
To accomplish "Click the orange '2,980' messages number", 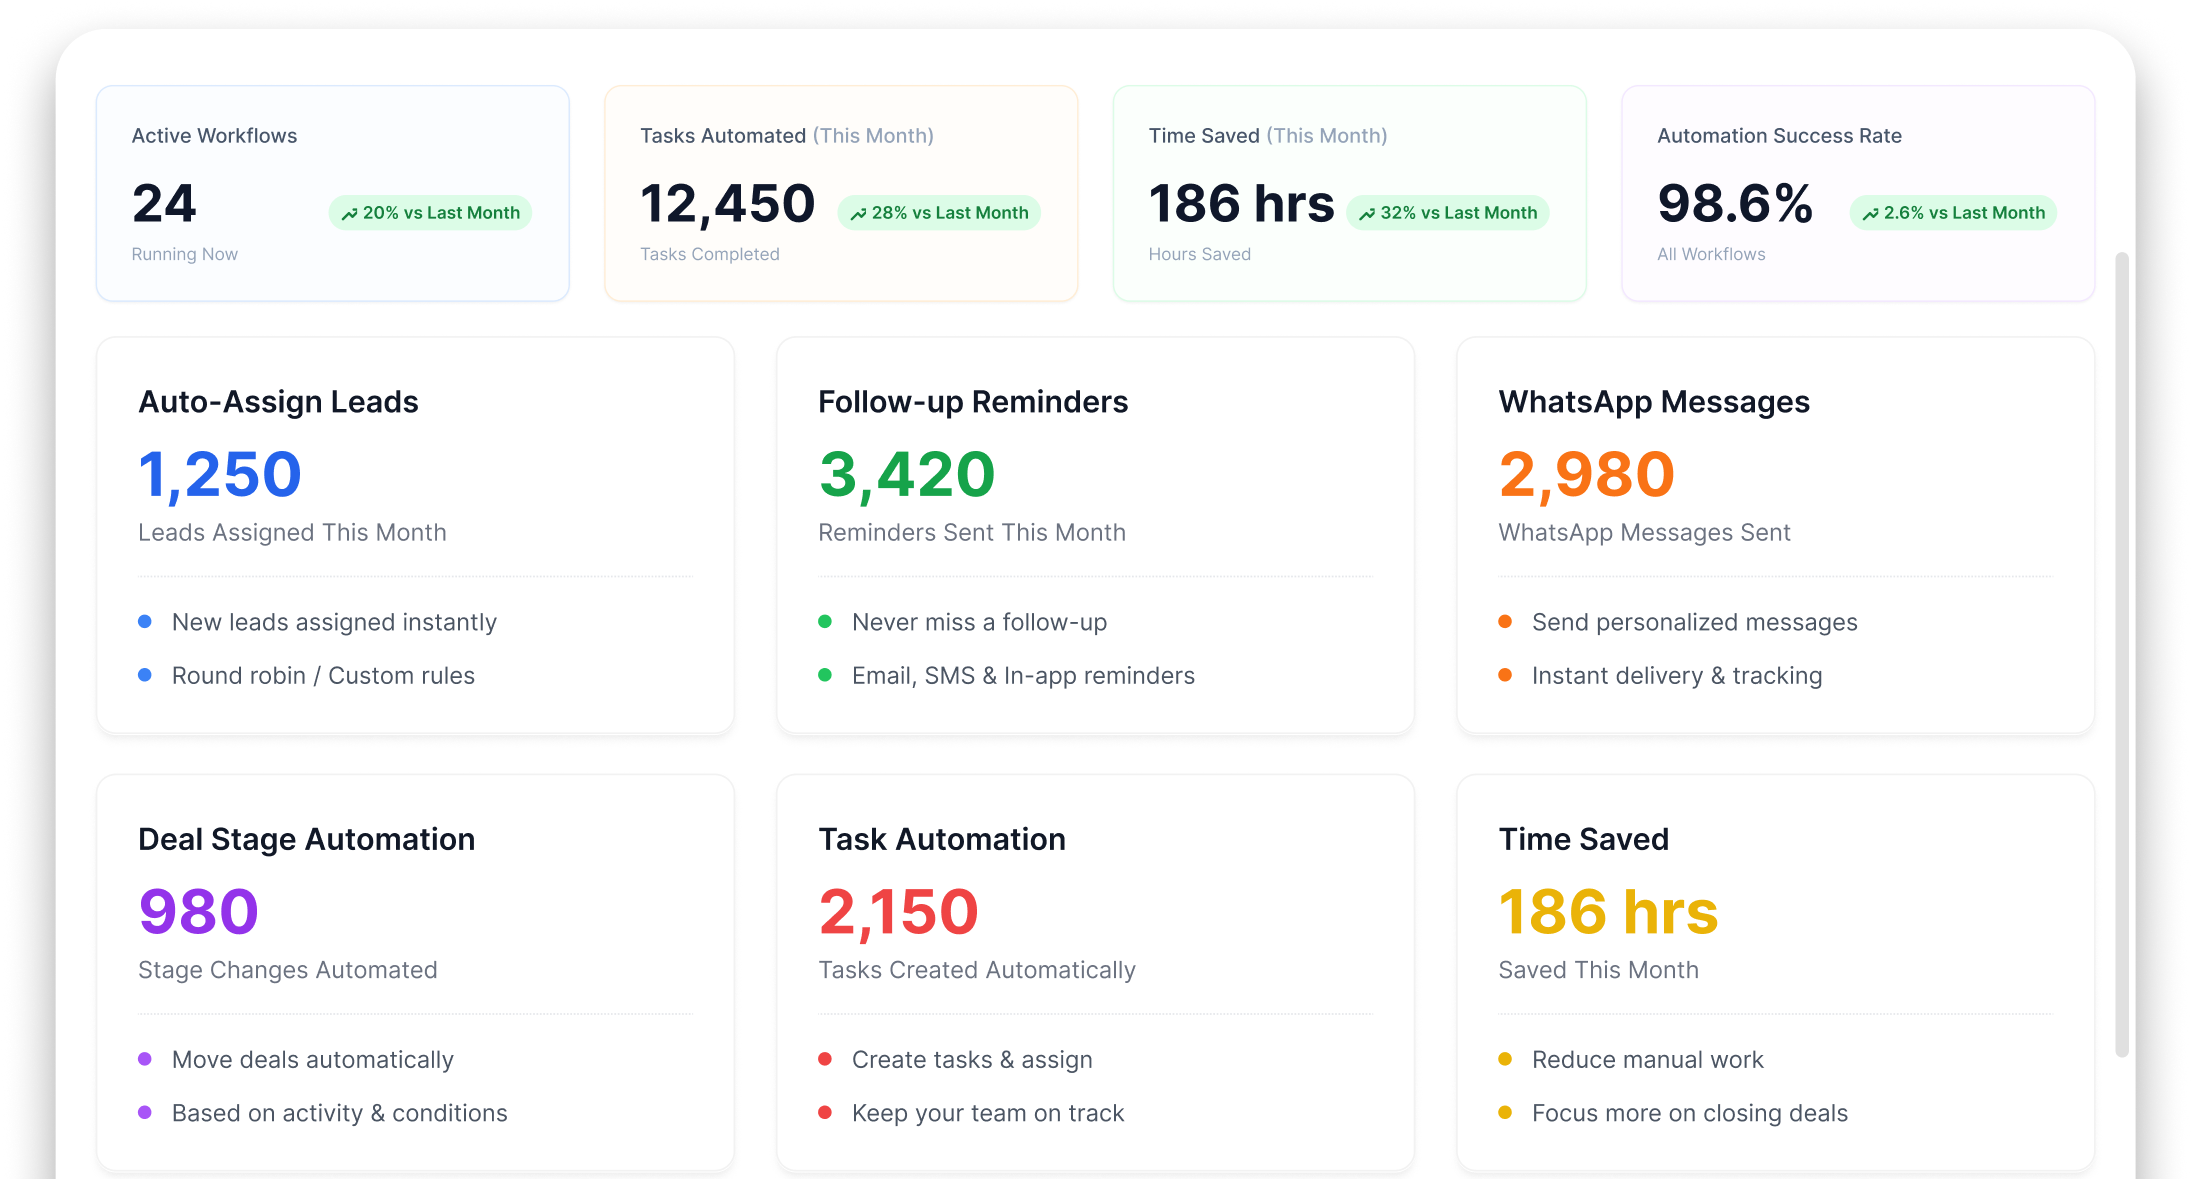I will tap(1586, 474).
